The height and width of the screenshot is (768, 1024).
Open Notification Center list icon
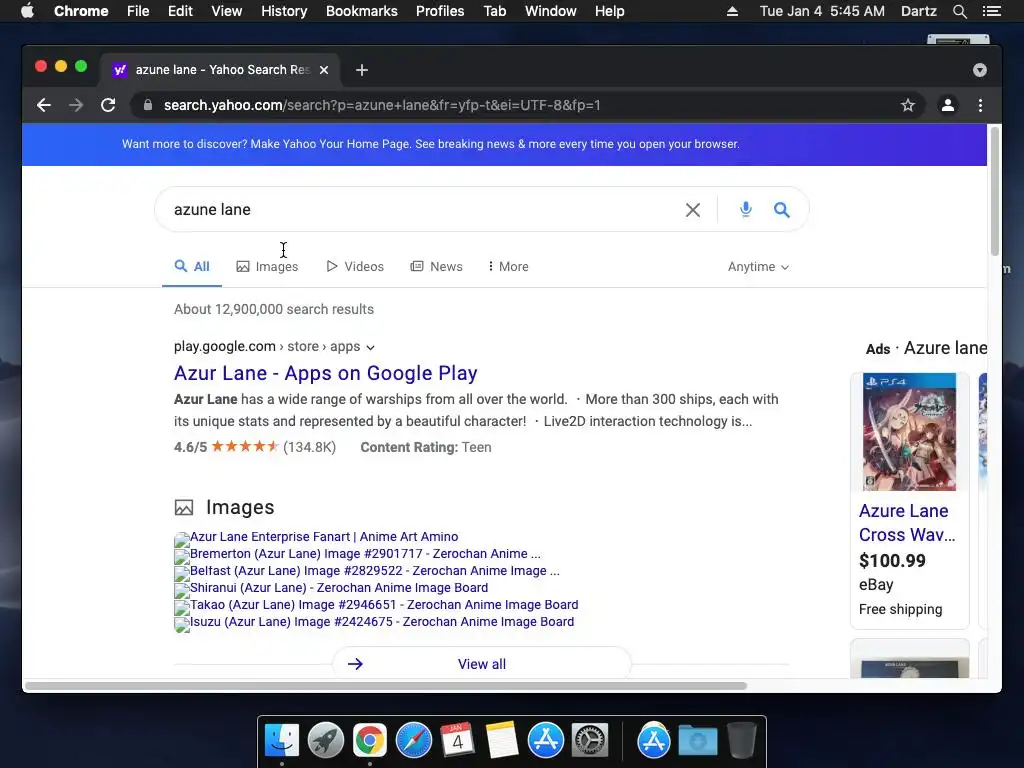[992, 11]
